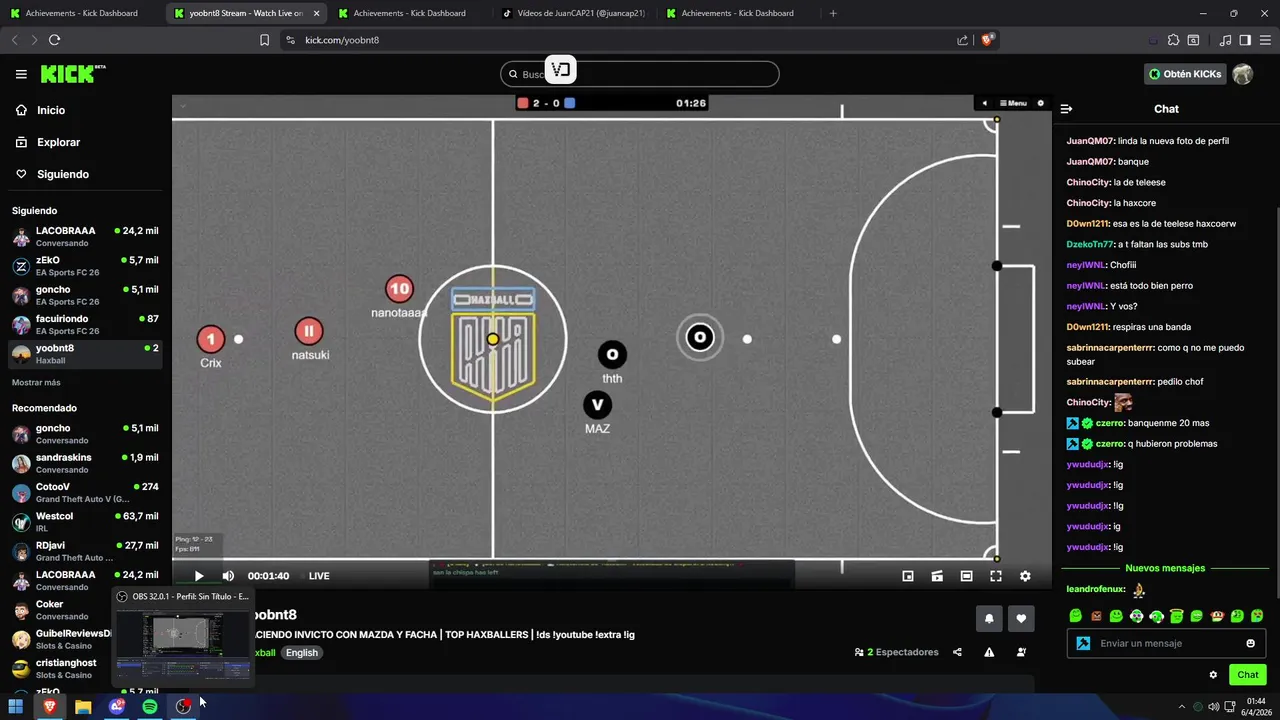
Task: Play the stream with the play button
Action: tap(199, 576)
